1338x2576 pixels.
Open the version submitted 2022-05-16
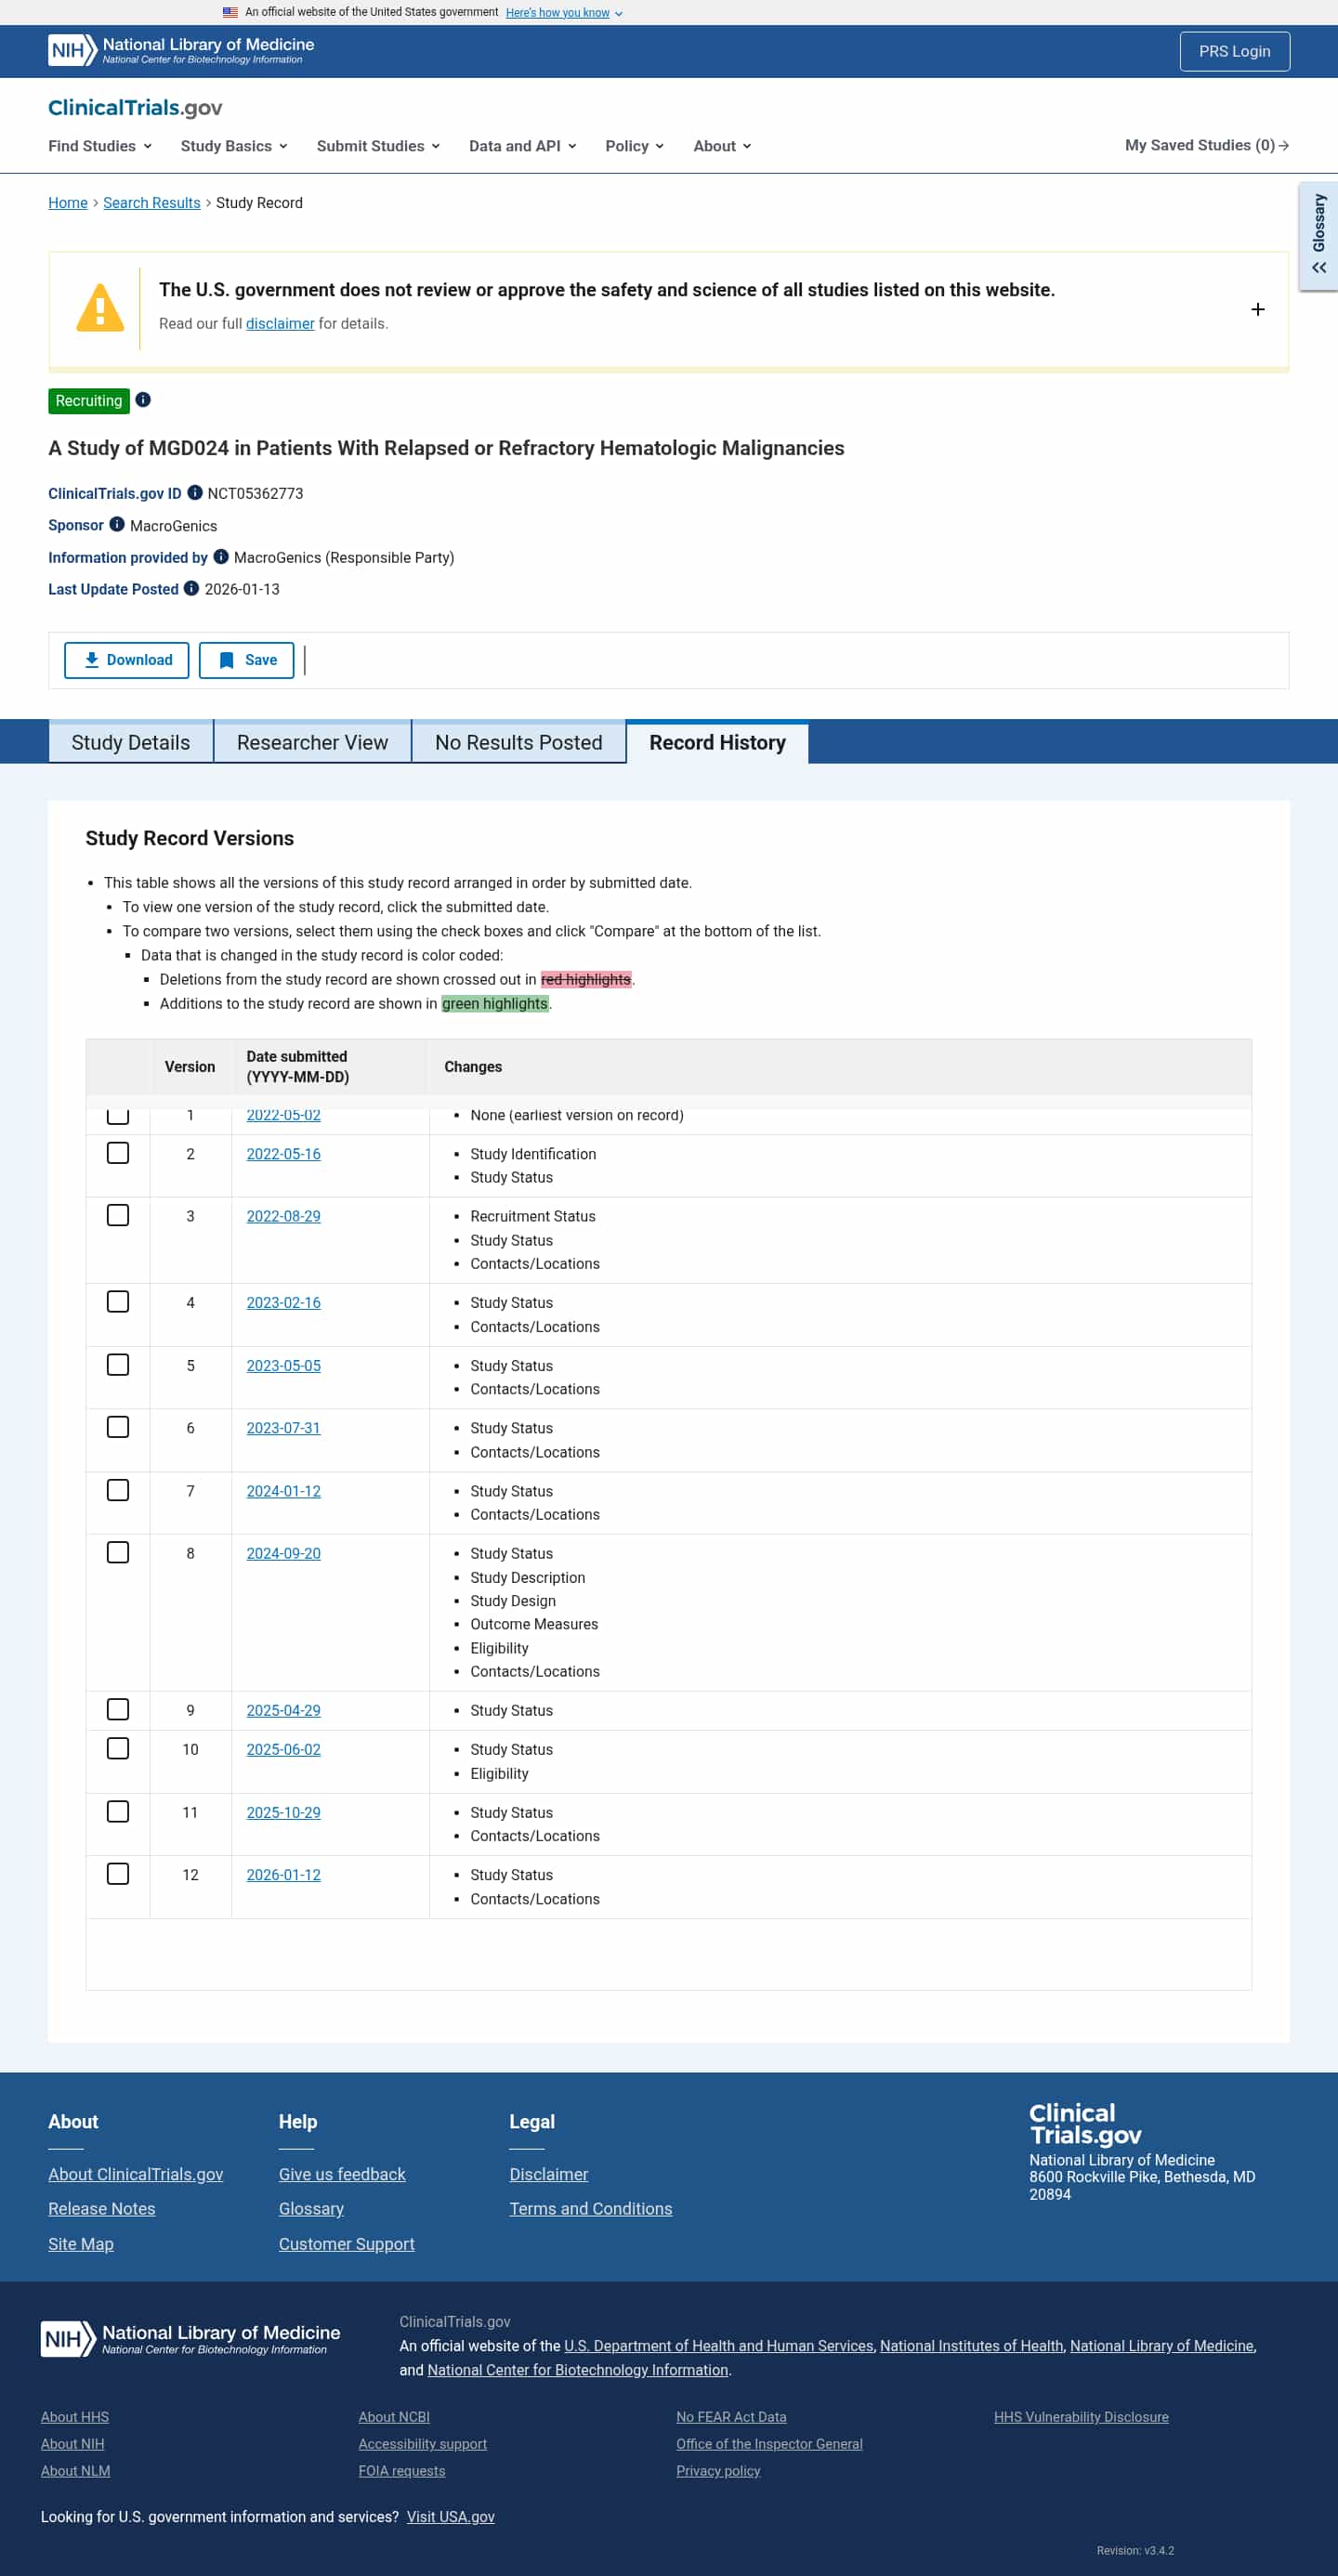click(284, 1154)
